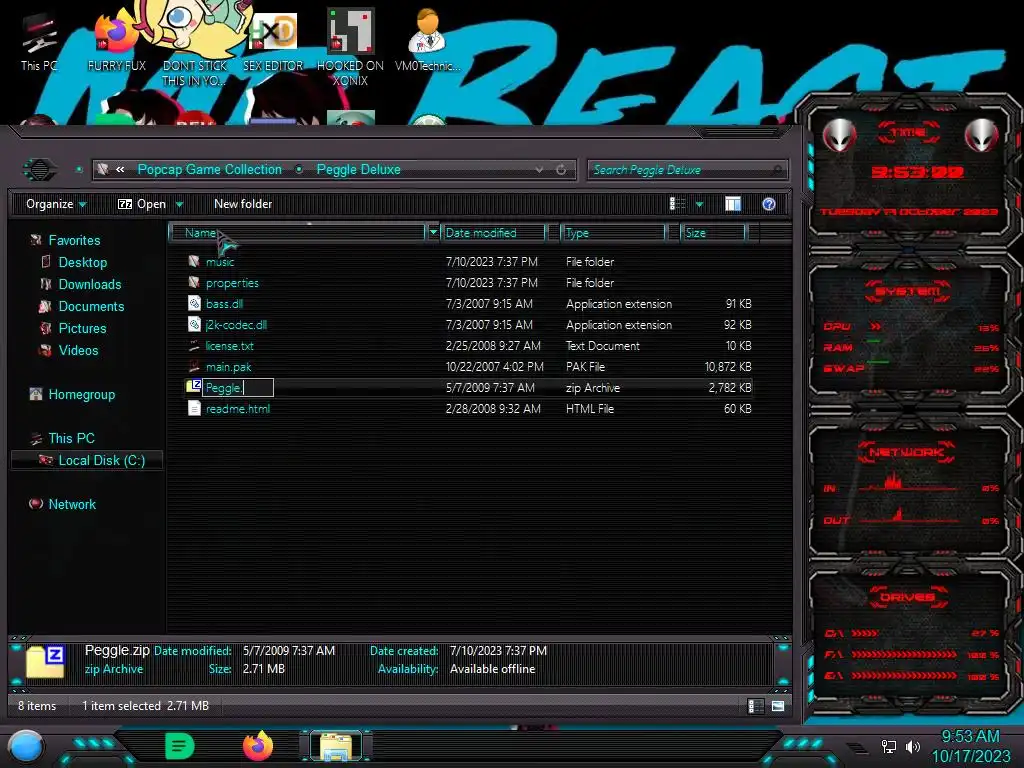Open the FURRY FUX Firefox desktop shortcut

tap(116, 41)
